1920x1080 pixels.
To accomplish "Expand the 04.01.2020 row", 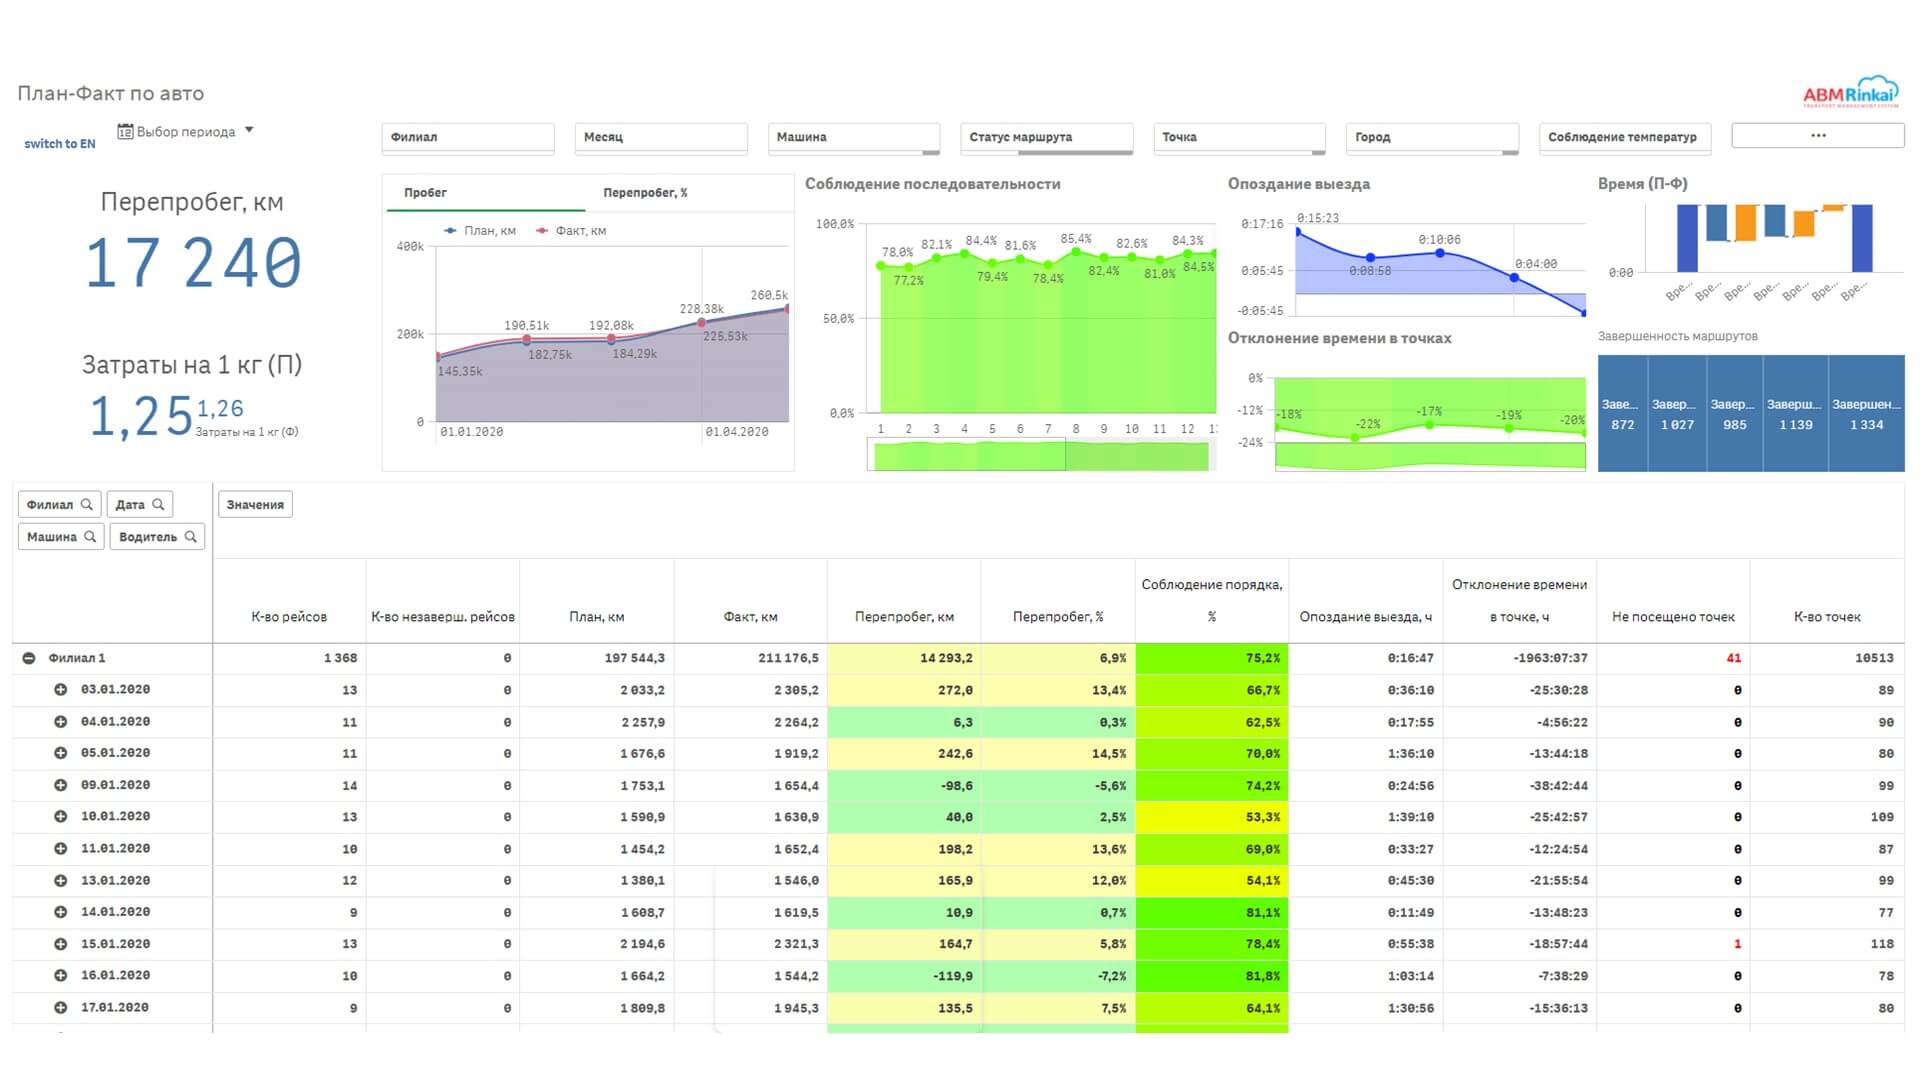I will pos(60,721).
